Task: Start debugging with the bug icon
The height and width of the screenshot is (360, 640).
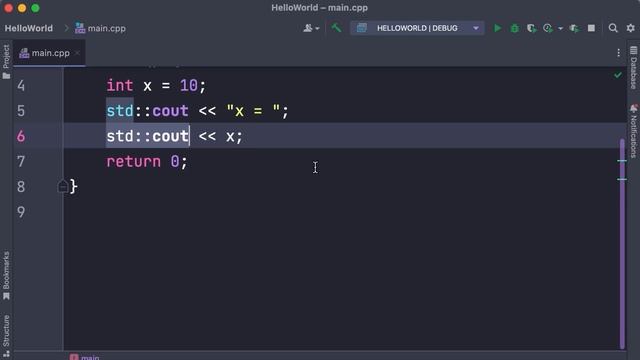Action: (x=515, y=28)
